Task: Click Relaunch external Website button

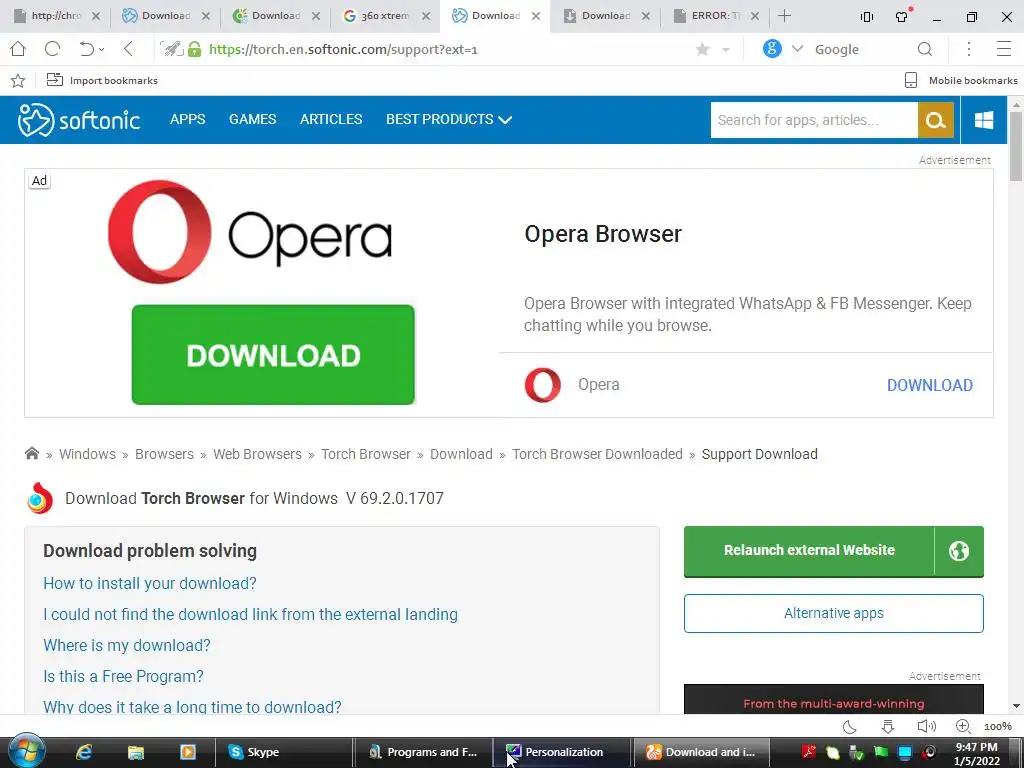Action: [808, 551]
